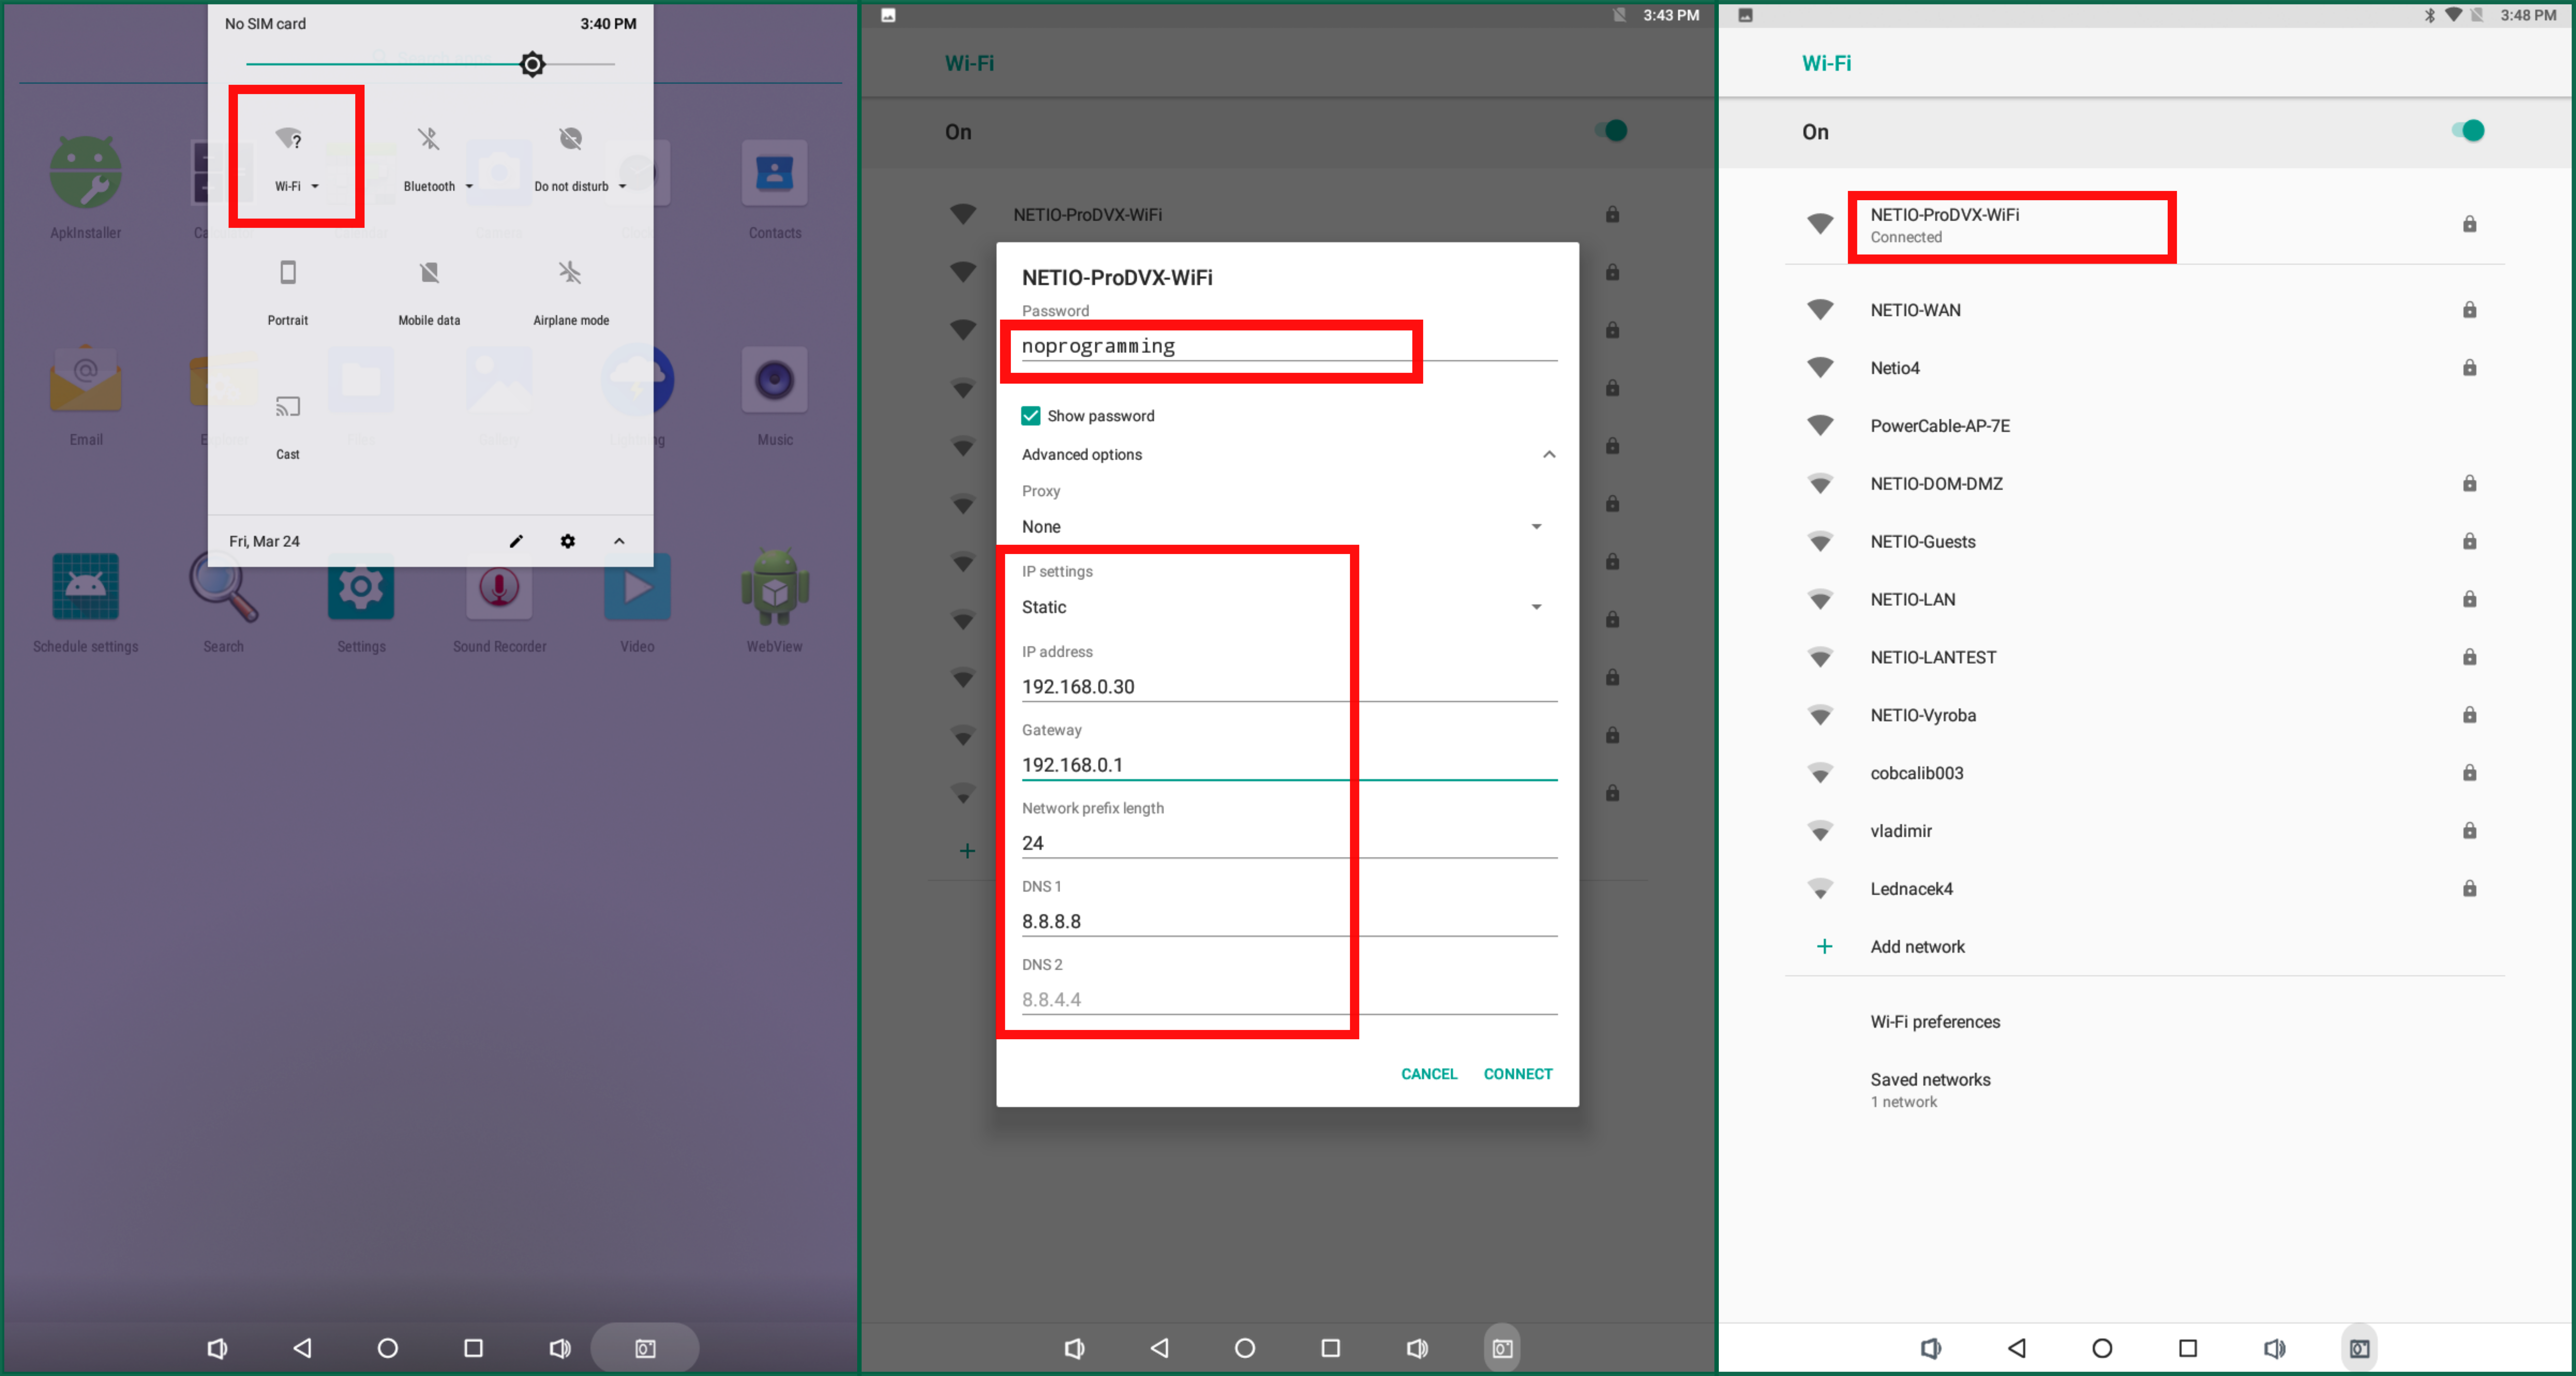This screenshot has width=2576, height=1376.
Task: Edit quick settings tiles with pencil icon
Action: pyautogui.click(x=516, y=541)
